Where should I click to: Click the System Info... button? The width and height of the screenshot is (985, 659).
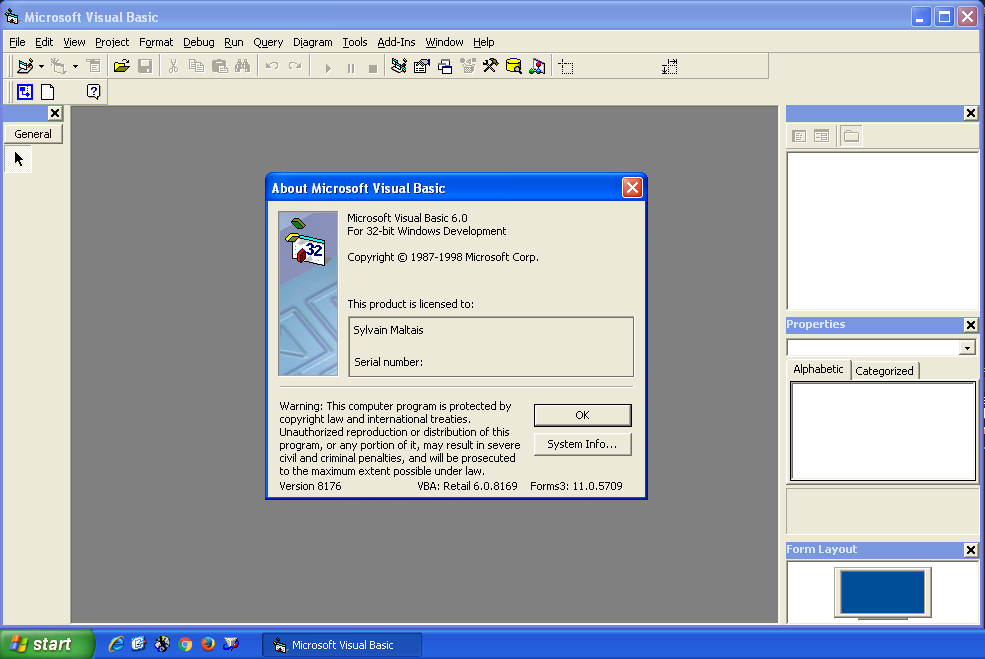582,444
